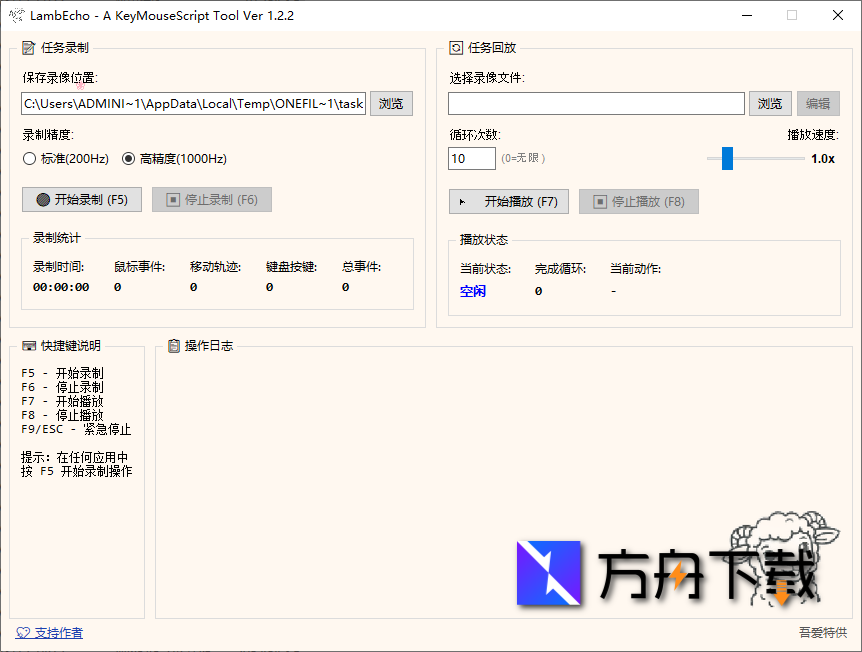Click the LambEcho app icon in title bar

point(16,15)
